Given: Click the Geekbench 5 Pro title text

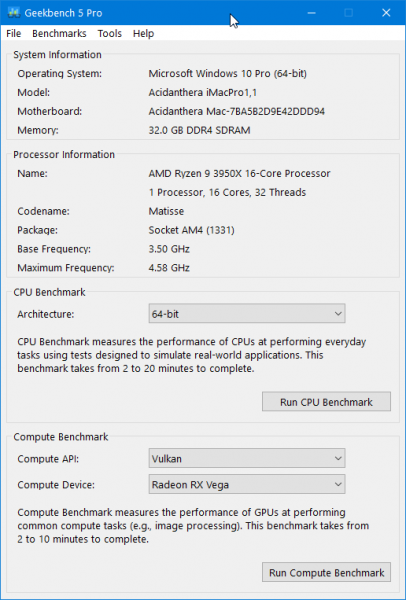Looking at the screenshot, I should point(64,13).
